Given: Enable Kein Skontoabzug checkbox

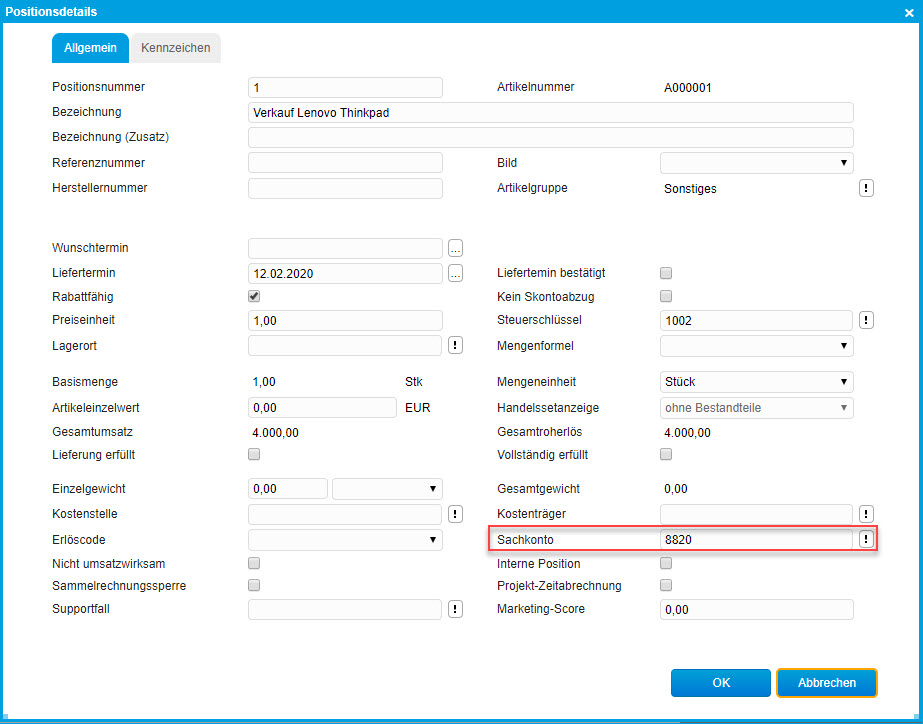Looking at the screenshot, I should (x=666, y=297).
